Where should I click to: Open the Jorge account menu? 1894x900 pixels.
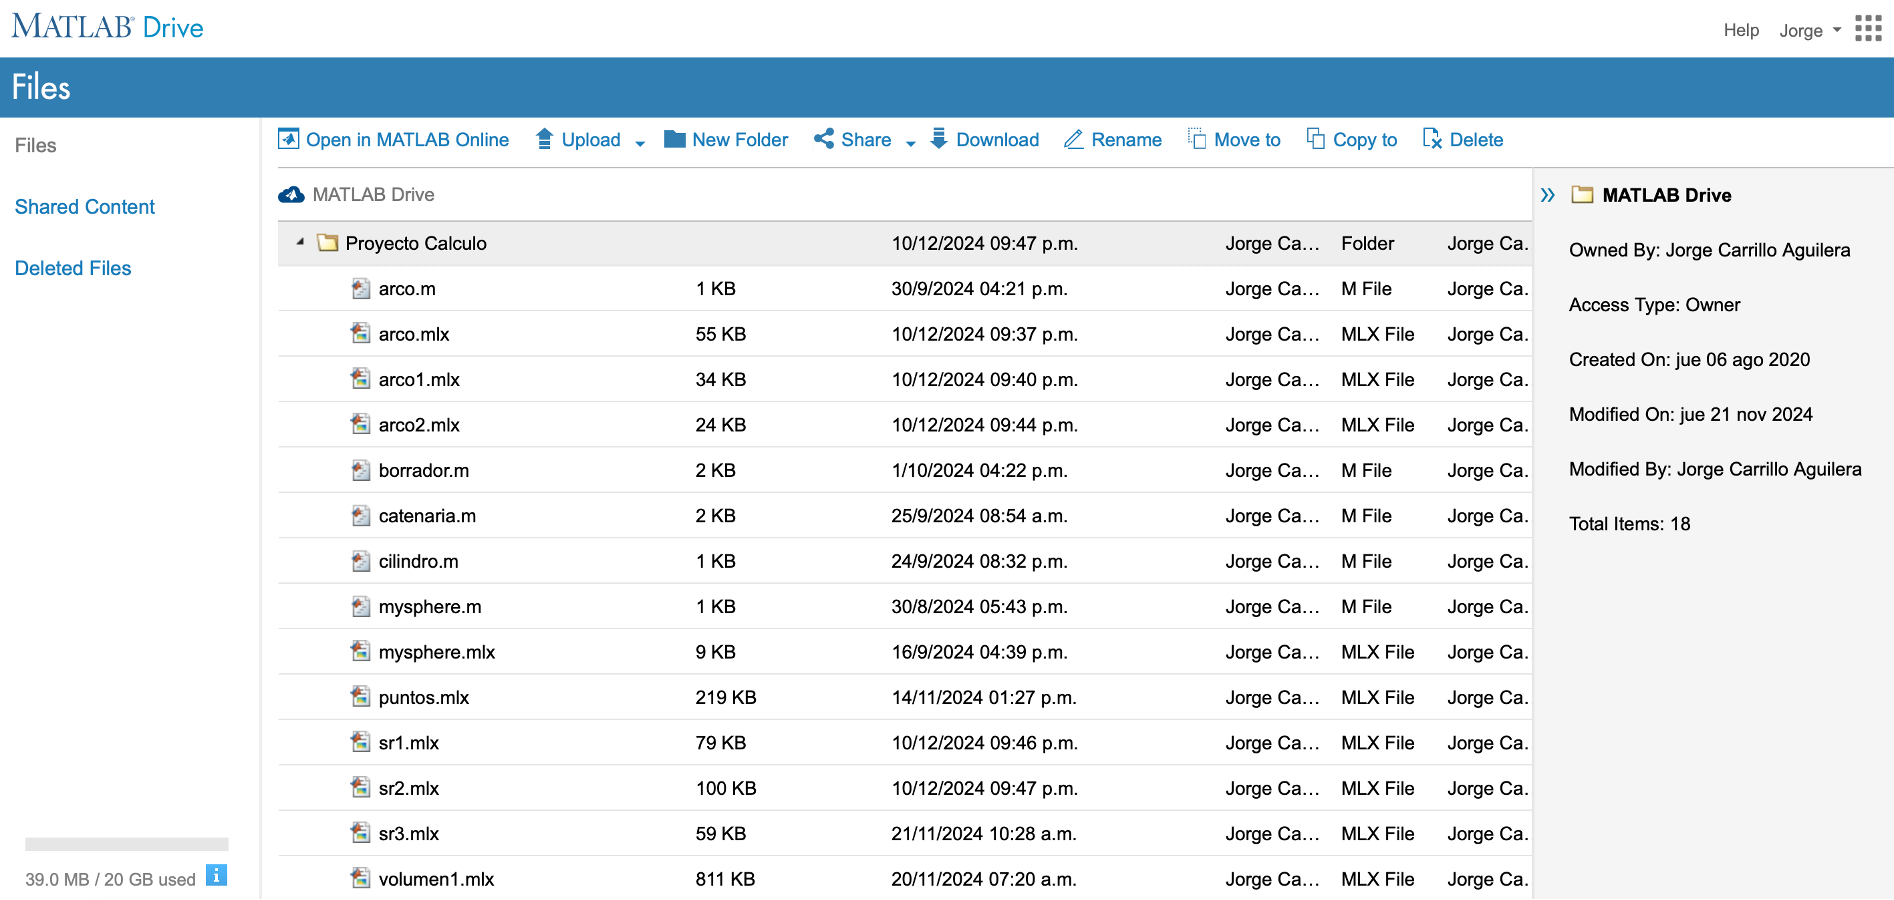click(x=1808, y=29)
